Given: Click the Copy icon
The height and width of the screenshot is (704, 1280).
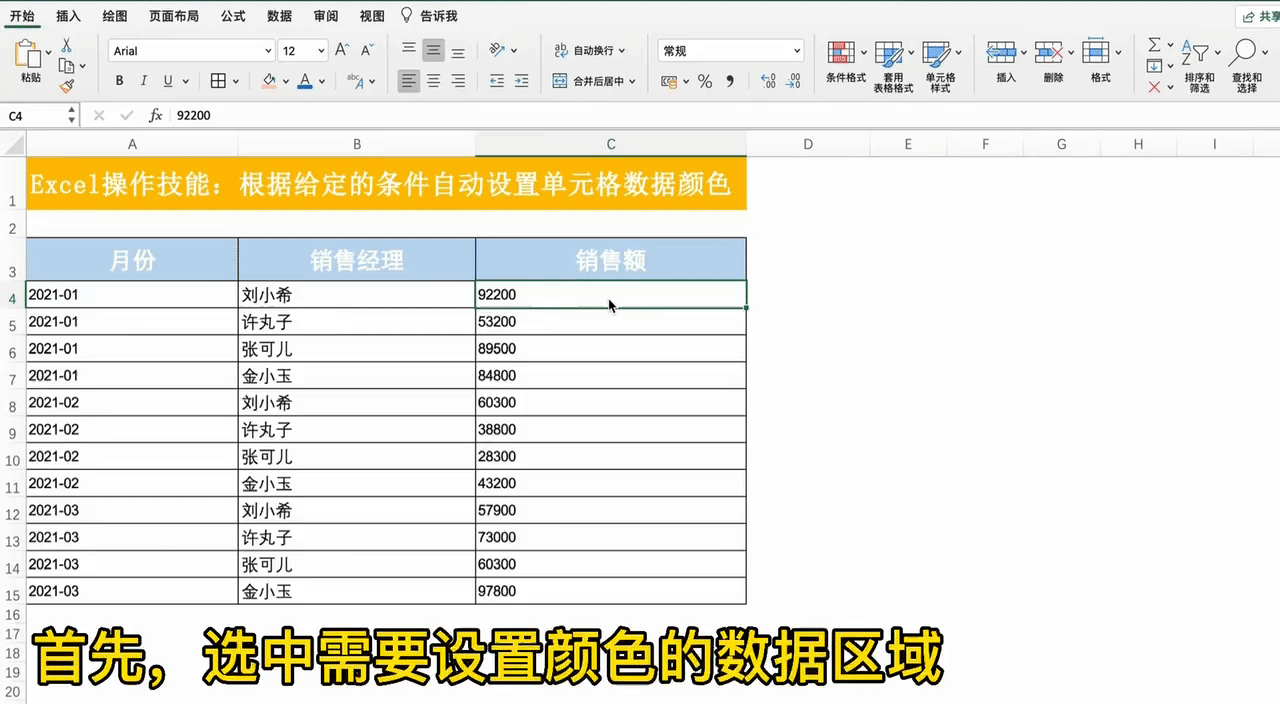Looking at the screenshot, I should click(66, 66).
